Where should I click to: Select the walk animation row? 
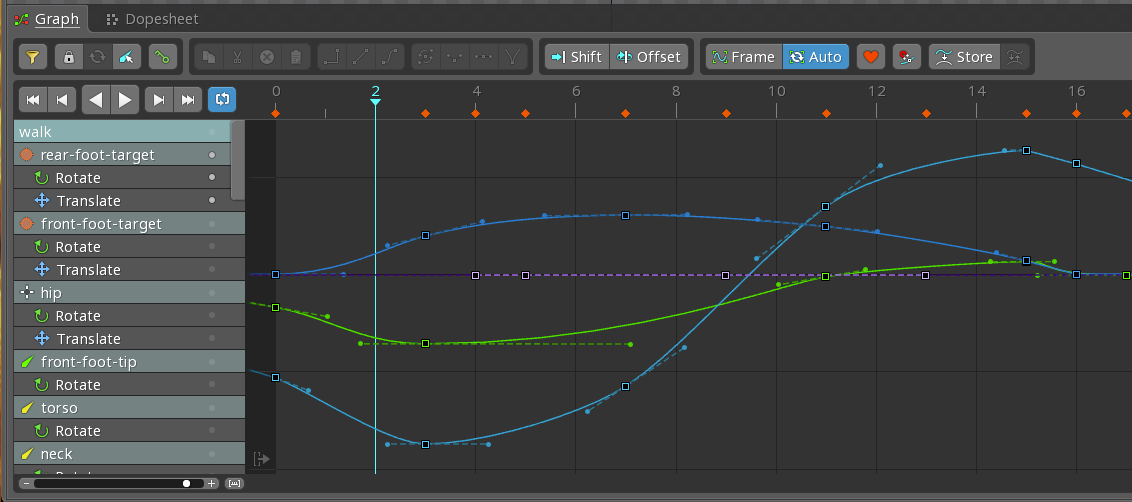coord(122,131)
